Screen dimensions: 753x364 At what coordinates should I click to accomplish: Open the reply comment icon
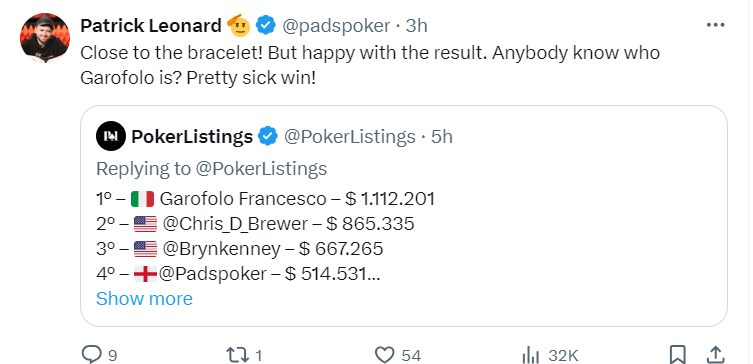click(91, 355)
